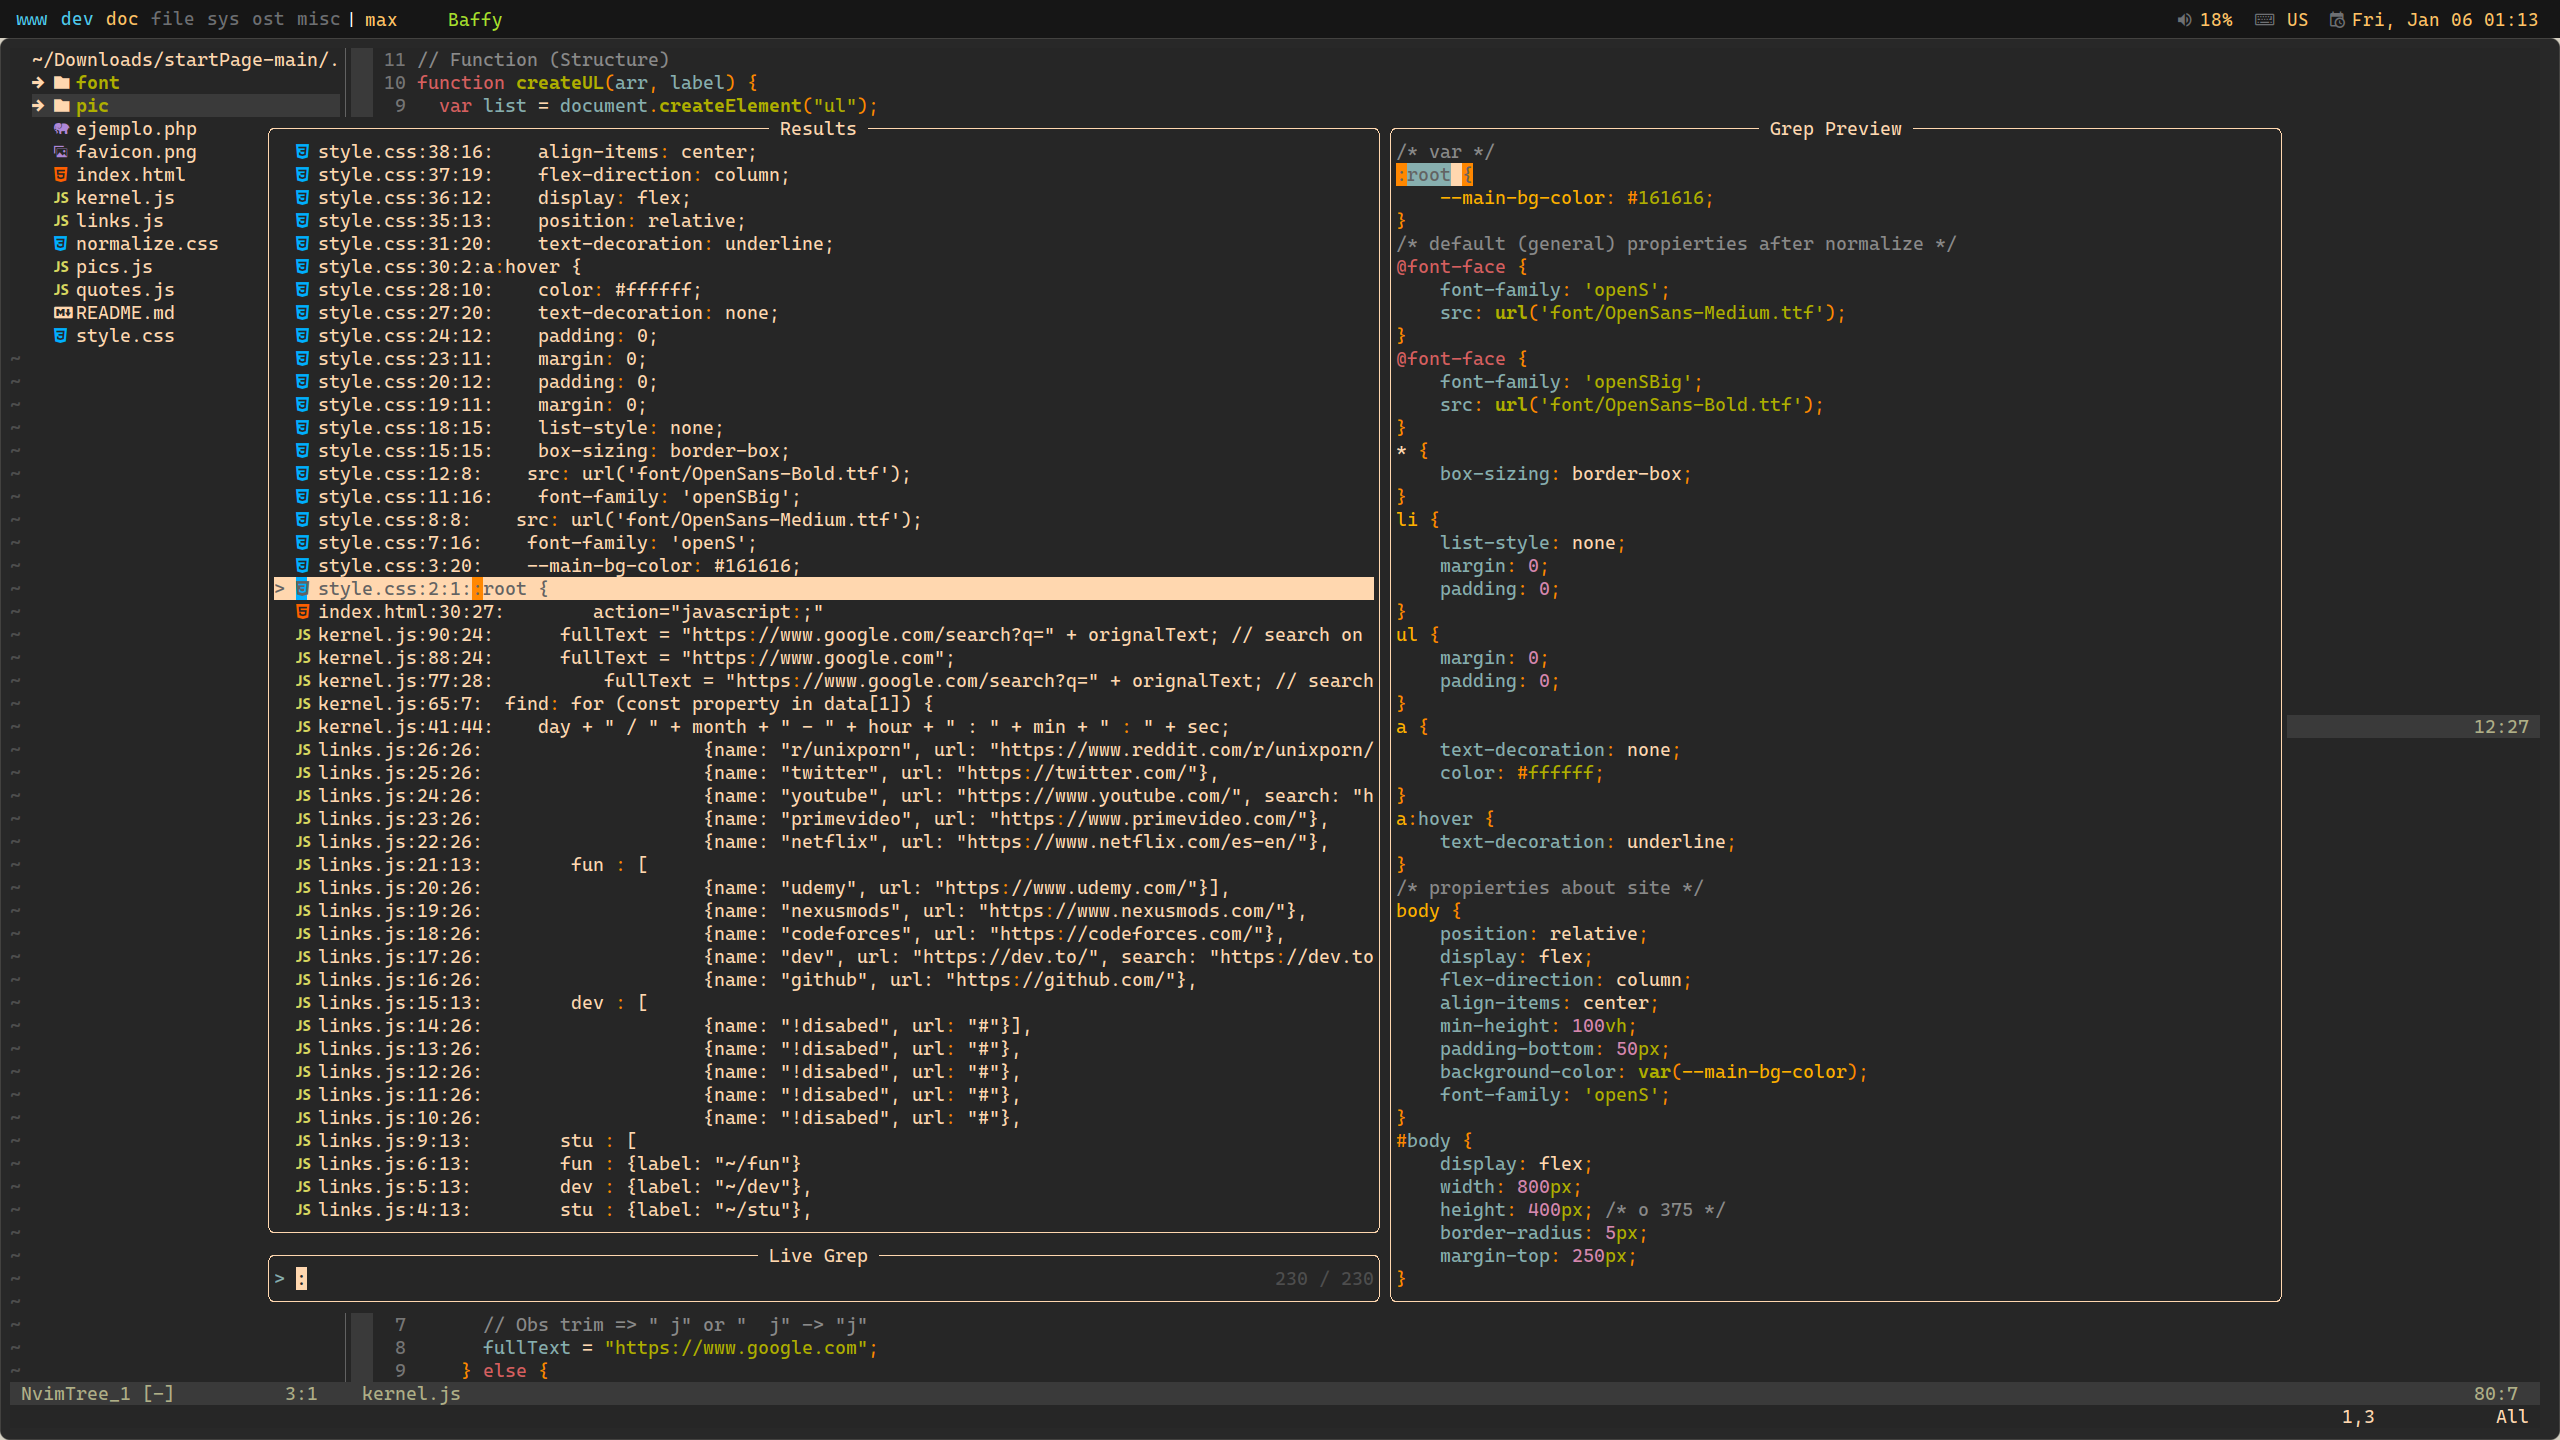
Task: Click JS icon on kernel.js:90:24 result
Action: point(302,635)
